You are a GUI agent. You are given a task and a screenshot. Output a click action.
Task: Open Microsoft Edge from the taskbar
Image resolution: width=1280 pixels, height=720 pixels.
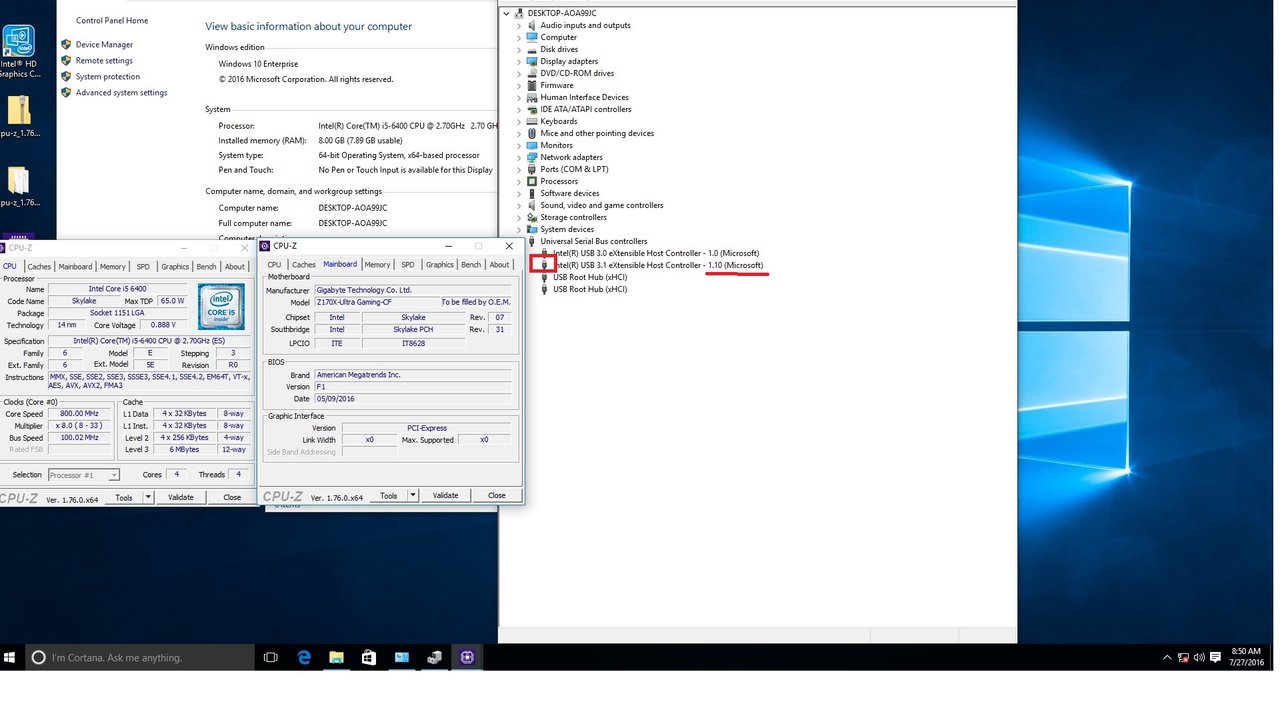[x=304, y=657]
